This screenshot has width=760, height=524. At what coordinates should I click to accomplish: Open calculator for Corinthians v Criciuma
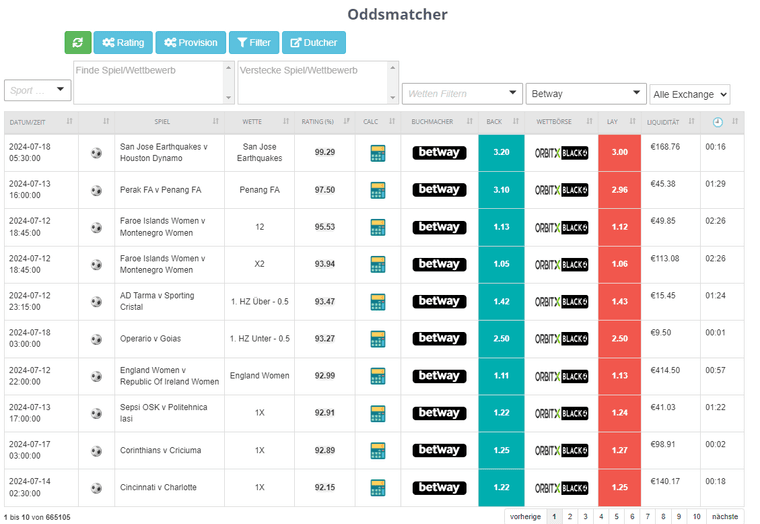click(378, 450)
